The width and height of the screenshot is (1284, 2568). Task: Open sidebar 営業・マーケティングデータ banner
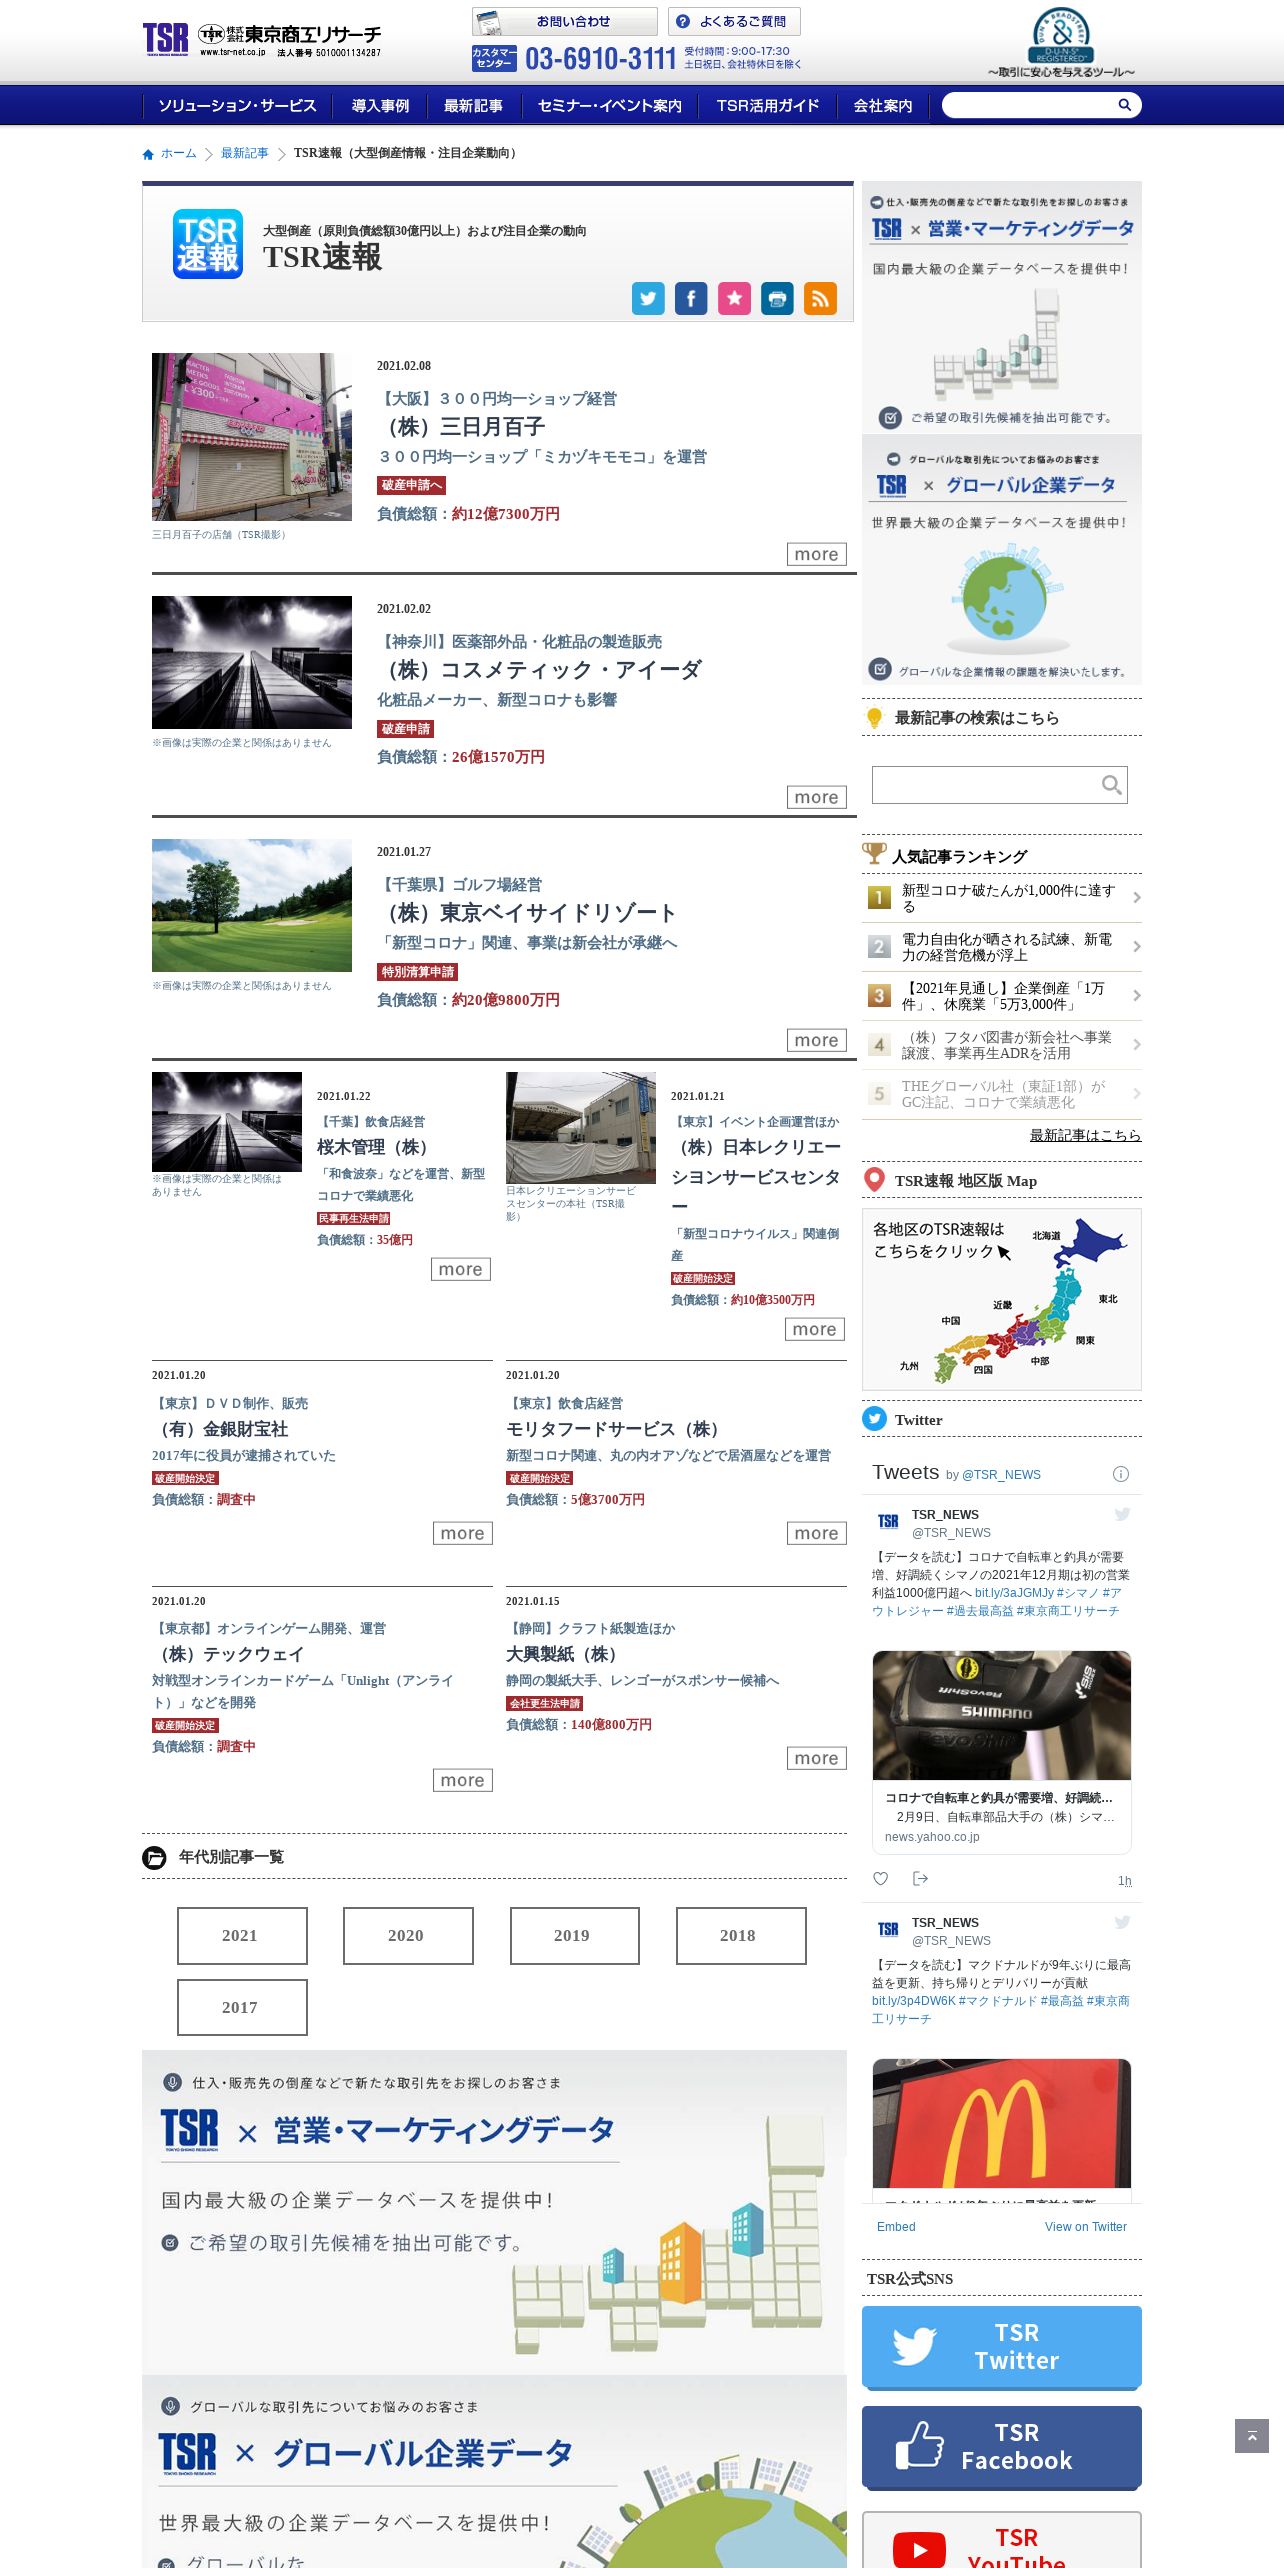tap(1002, 308)
